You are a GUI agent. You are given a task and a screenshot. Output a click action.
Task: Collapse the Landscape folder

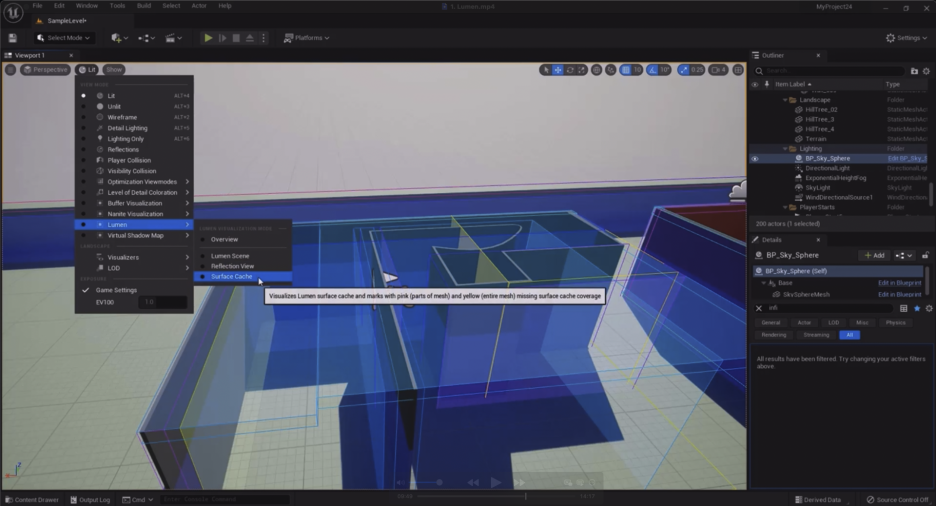(785, 100)
